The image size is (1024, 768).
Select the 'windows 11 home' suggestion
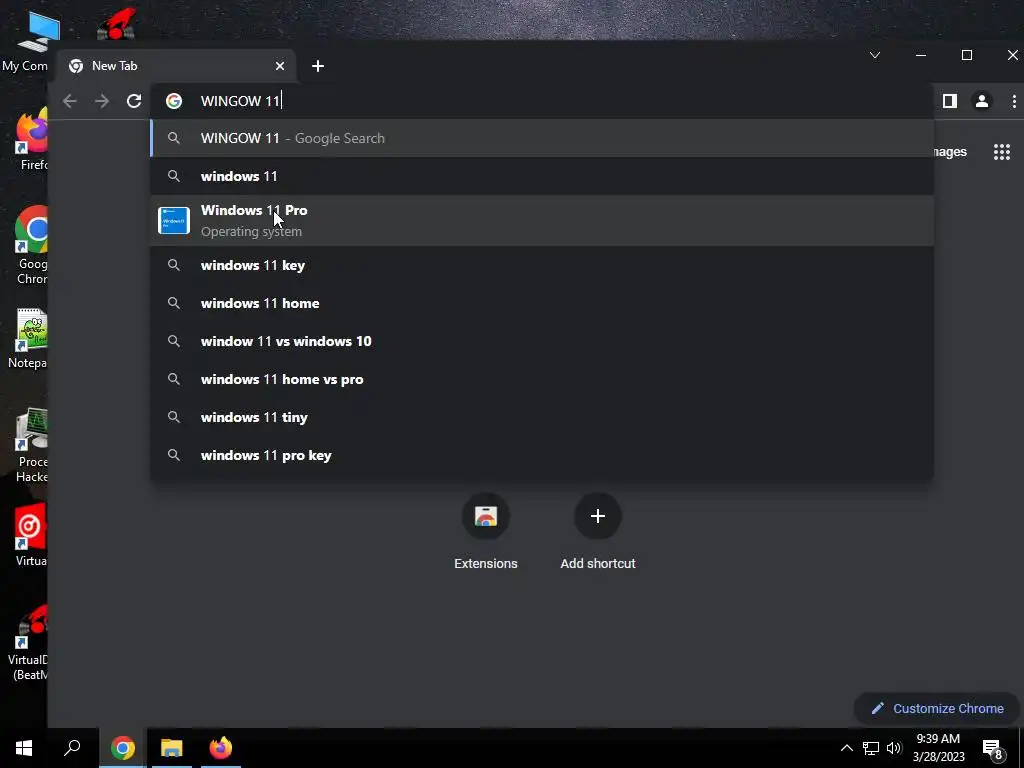coord(542,303)
